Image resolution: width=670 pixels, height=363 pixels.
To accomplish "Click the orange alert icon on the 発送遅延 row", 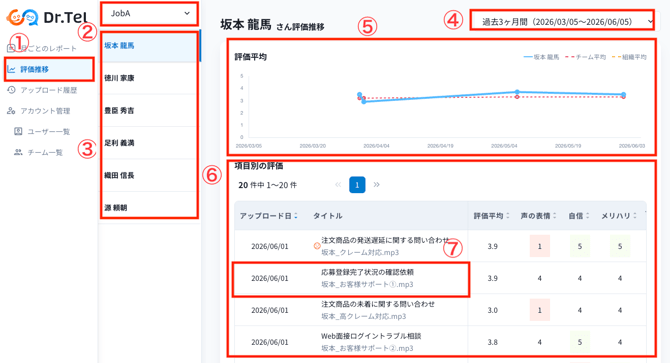I will [317, 246].
